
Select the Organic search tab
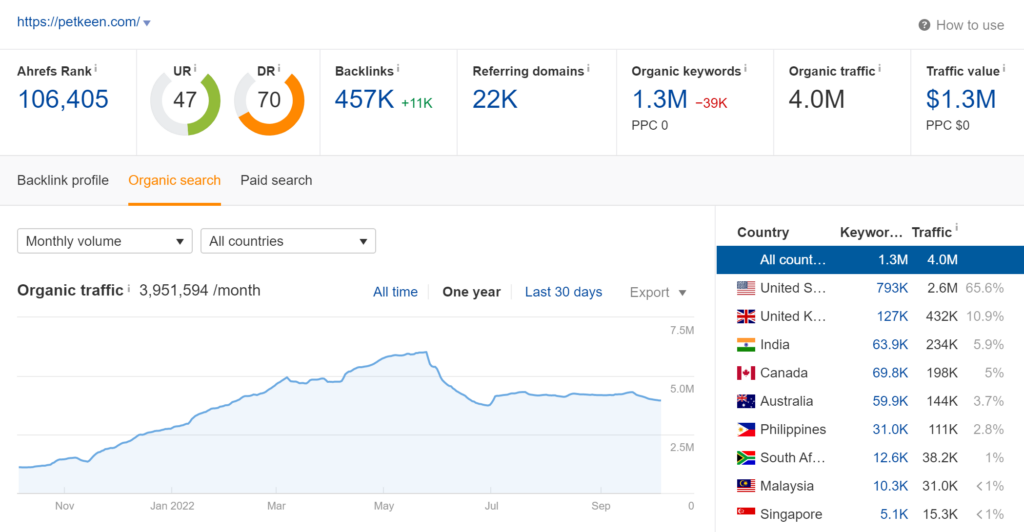coord(174,180)
